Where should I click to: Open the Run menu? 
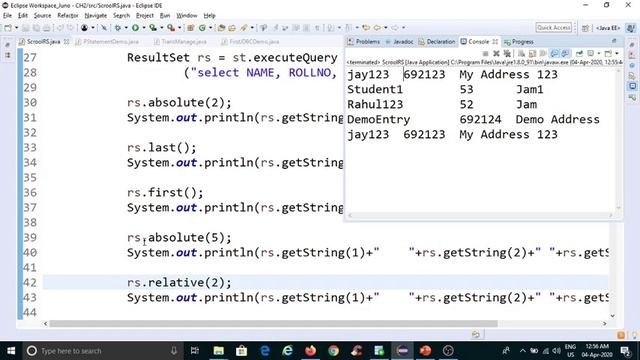click(x=165, y=16)
